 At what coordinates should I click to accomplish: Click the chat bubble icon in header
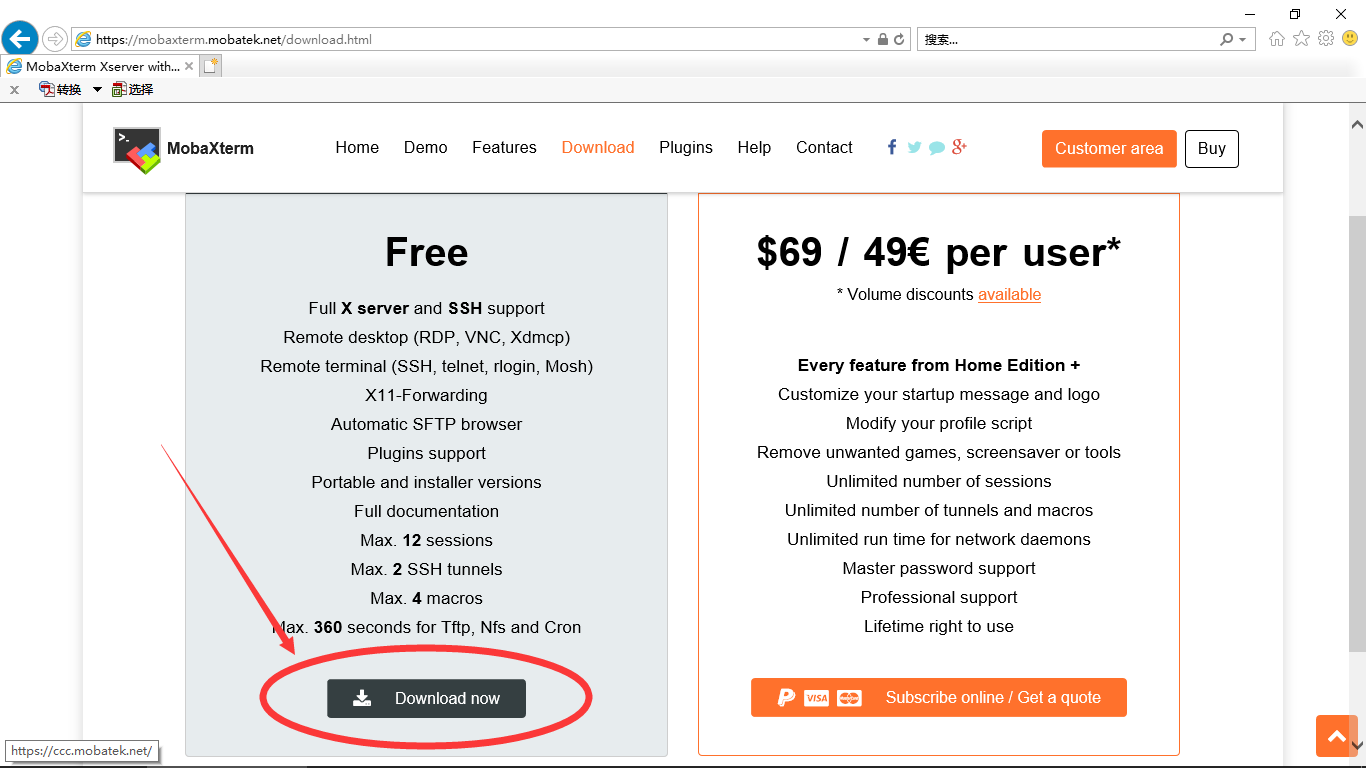[x=937, y=148]
